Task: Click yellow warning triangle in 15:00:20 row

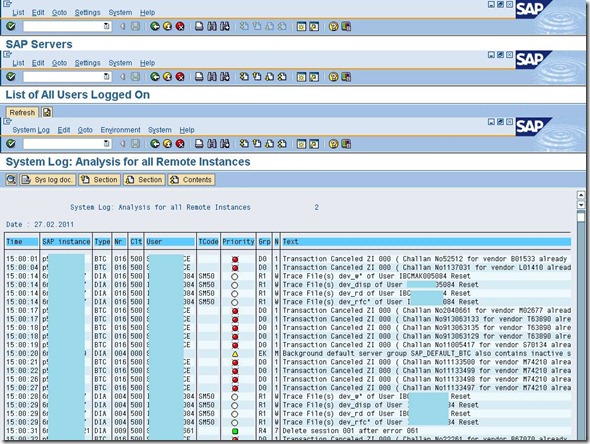Action: point(235,354)
